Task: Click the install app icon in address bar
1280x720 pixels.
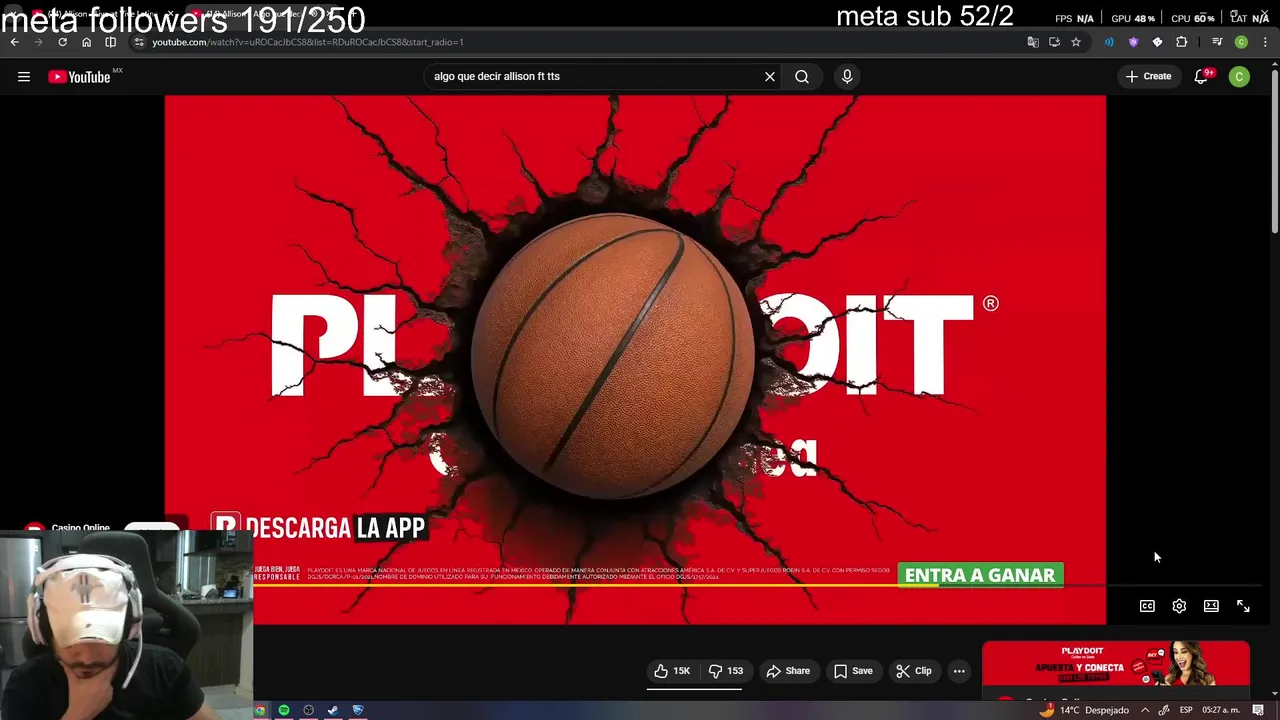Action: 1054,42
